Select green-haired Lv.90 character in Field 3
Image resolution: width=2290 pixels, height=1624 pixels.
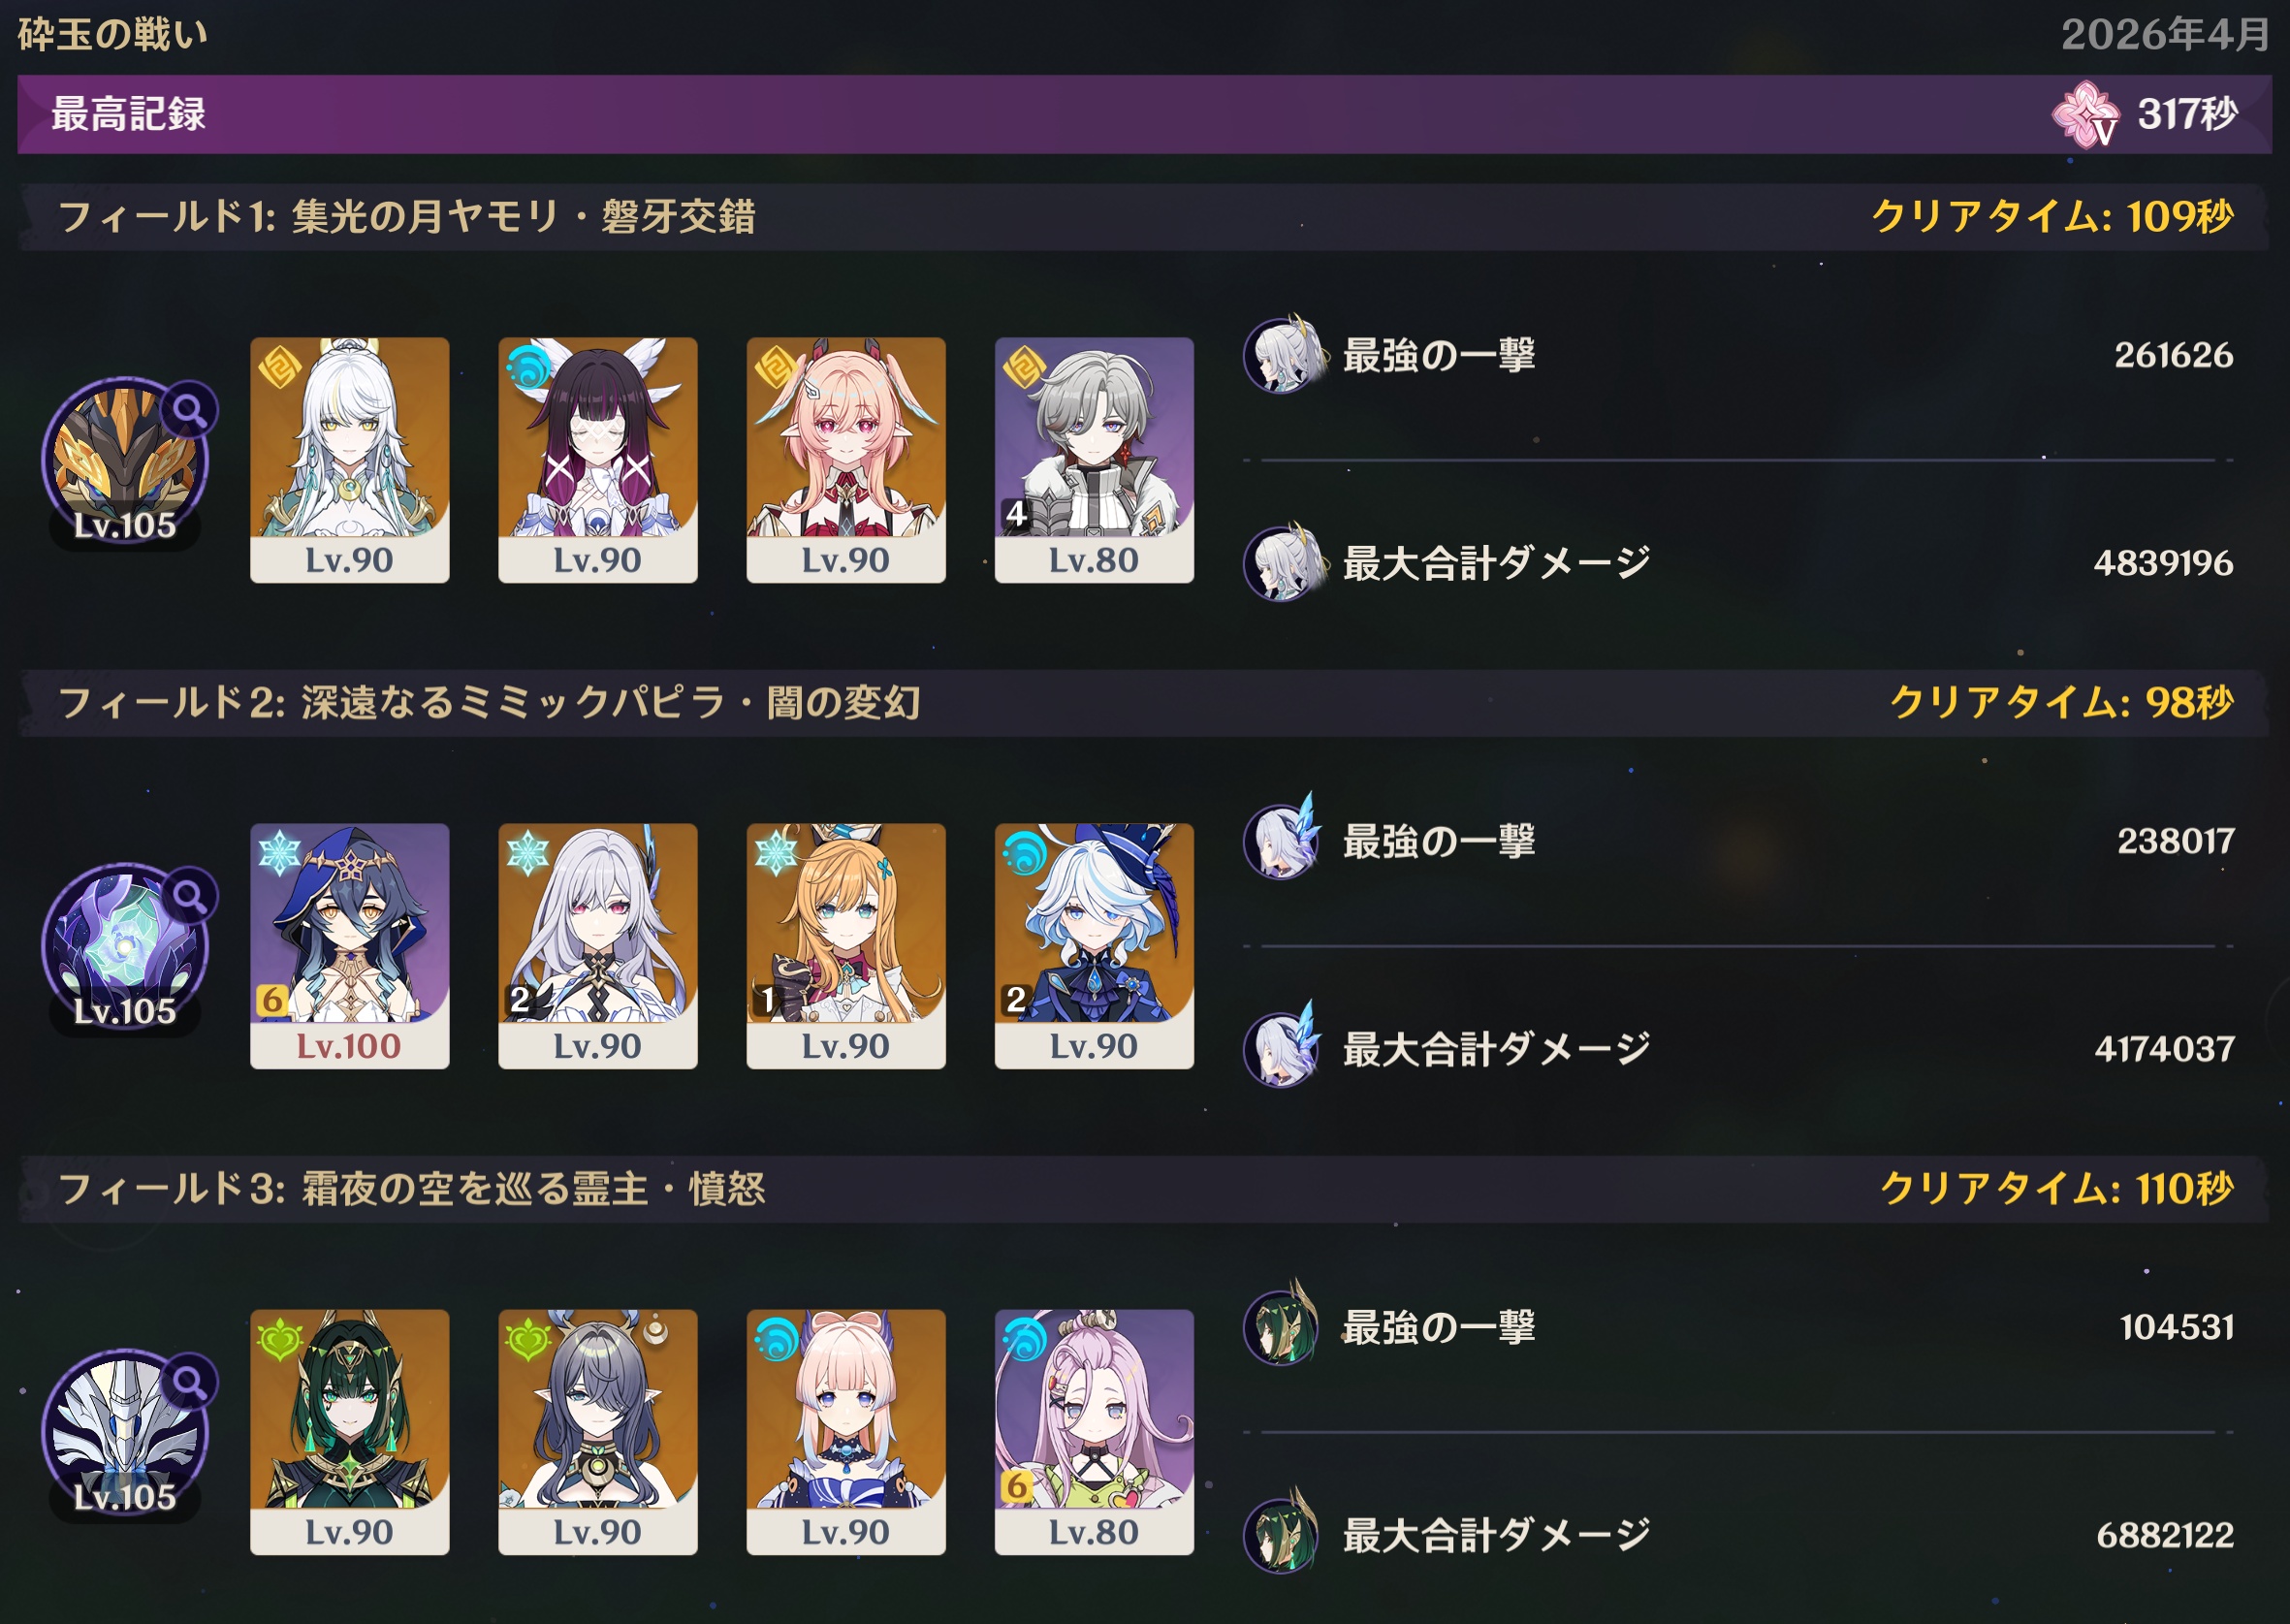349,1432
